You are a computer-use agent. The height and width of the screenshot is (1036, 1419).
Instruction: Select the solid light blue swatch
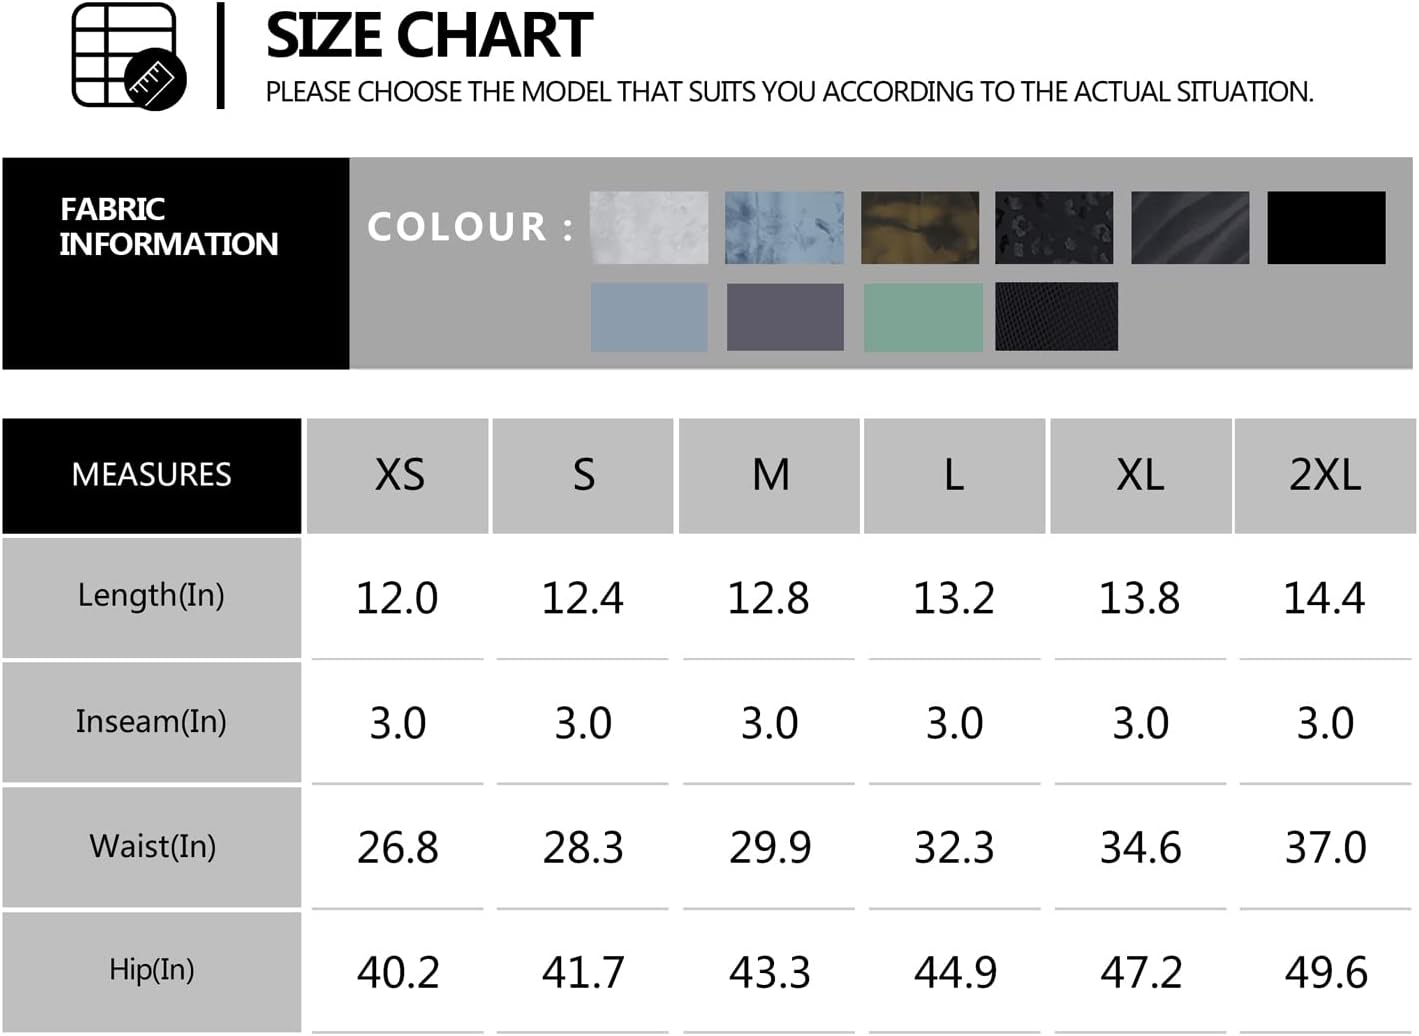click(x=649, y=317)
